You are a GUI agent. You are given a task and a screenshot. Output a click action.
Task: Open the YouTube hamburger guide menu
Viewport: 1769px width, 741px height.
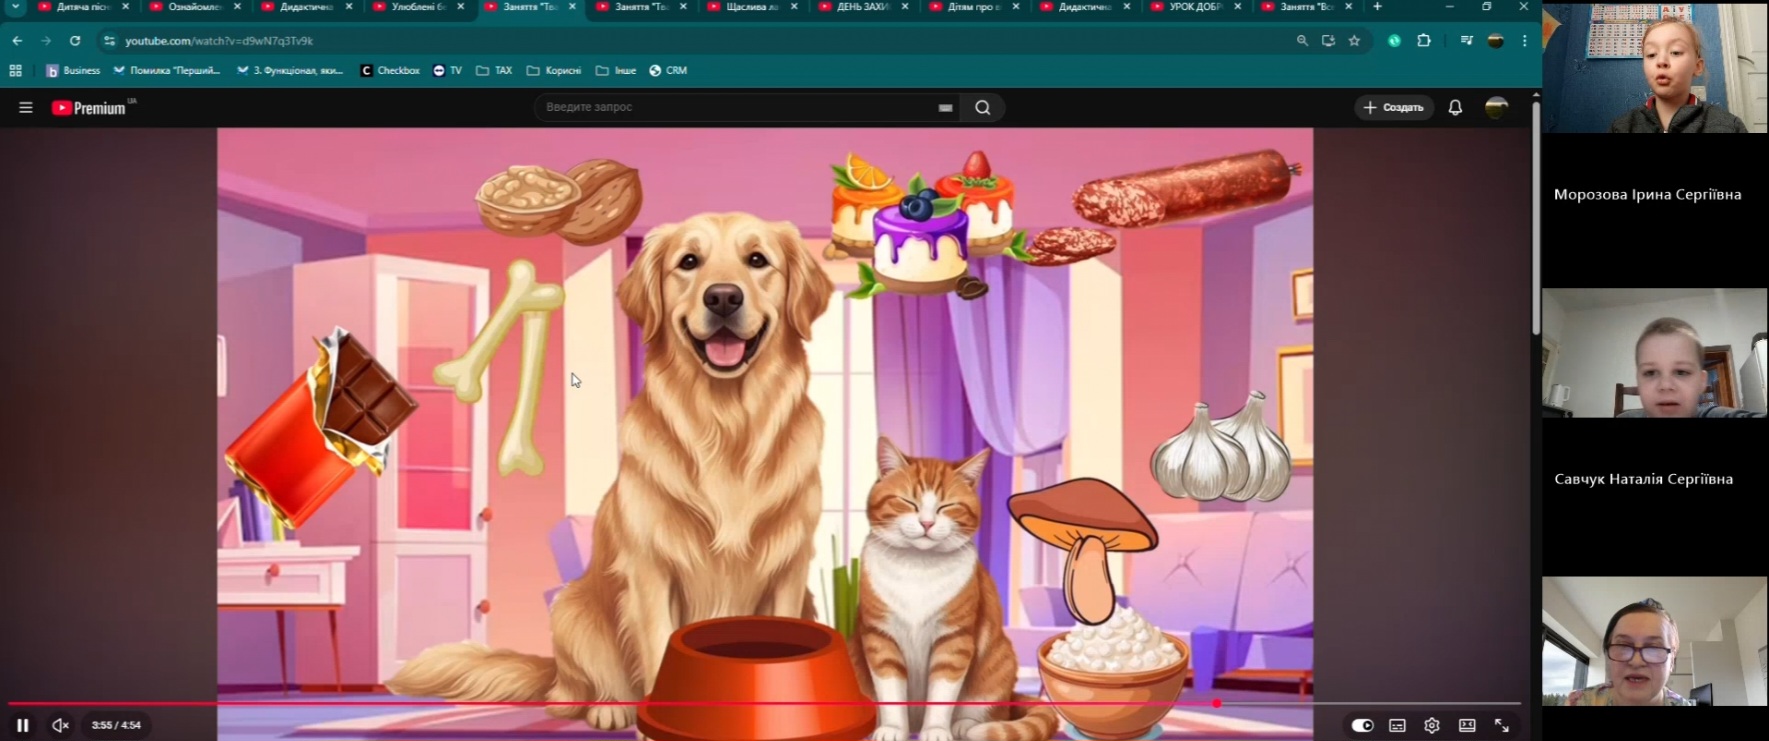point(26,108)
